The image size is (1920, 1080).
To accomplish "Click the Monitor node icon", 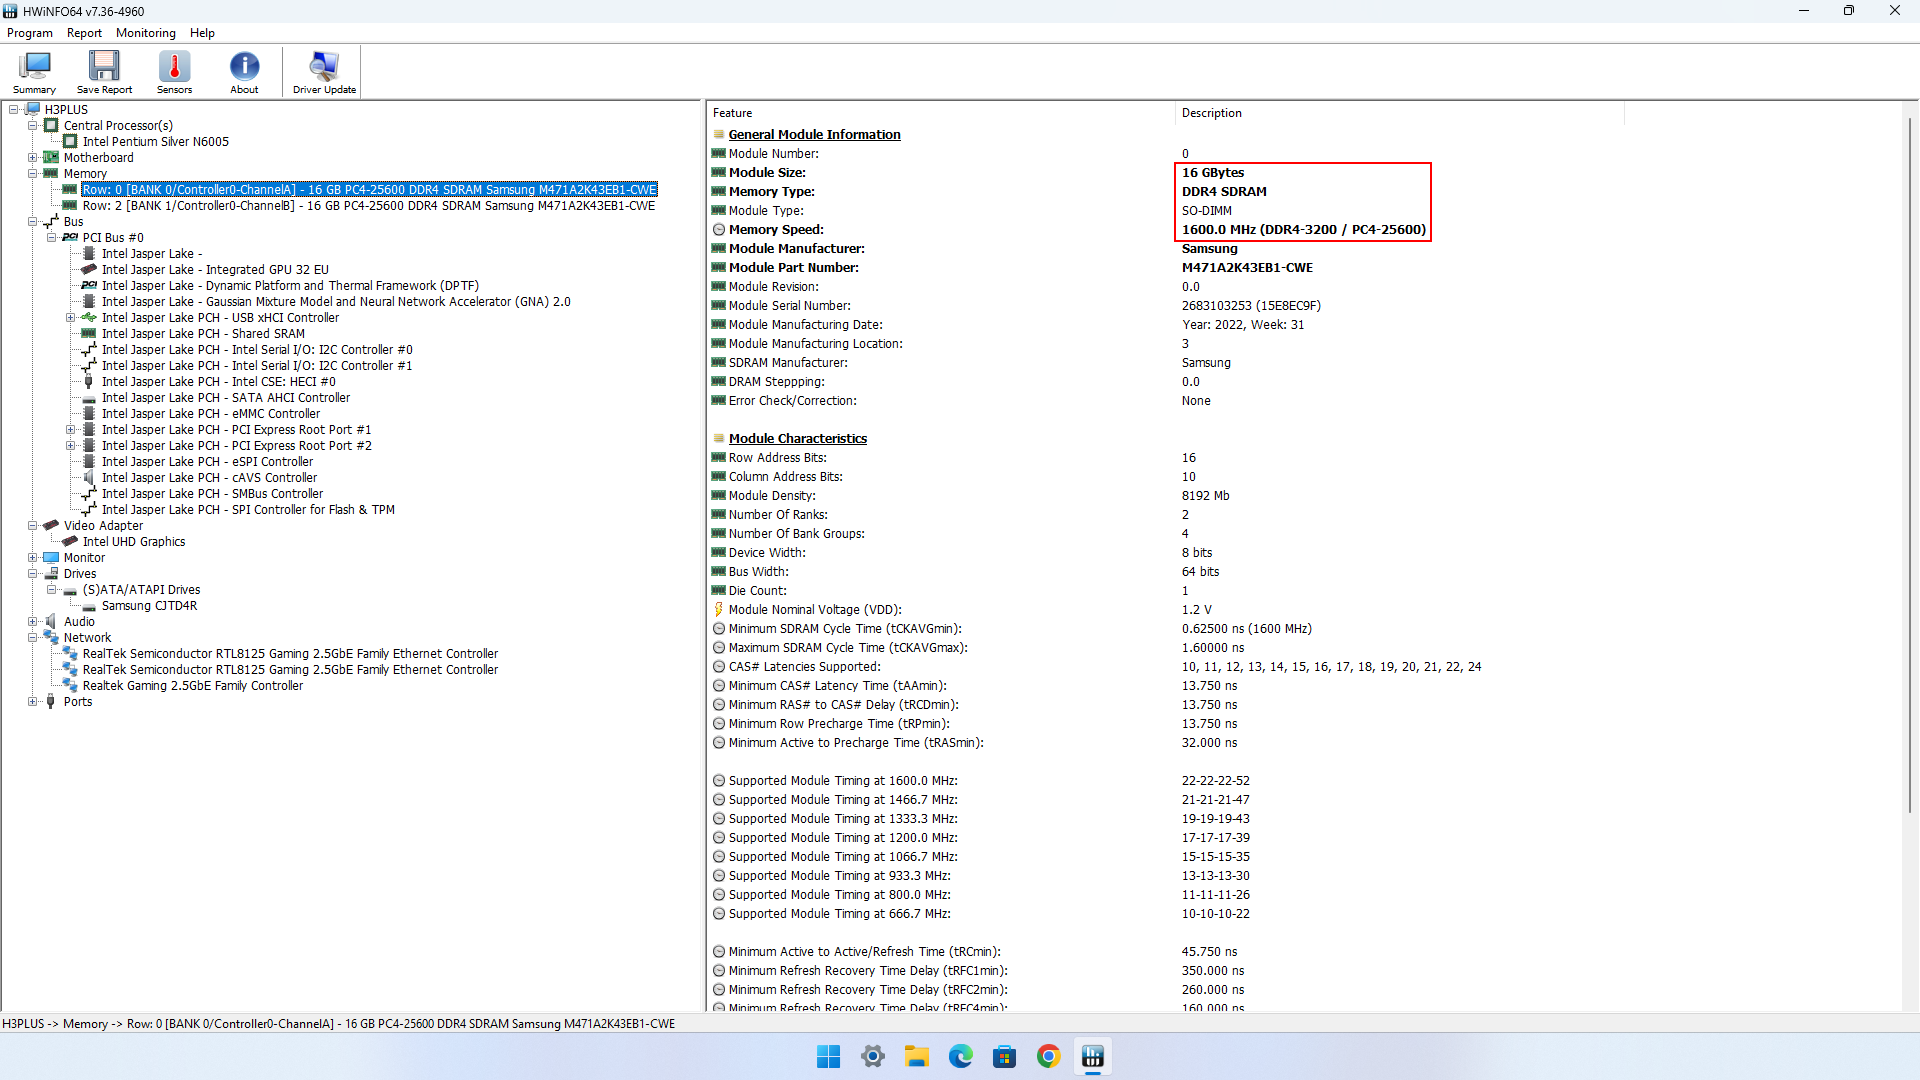I will pyautogui.click(x=51, y=558).
